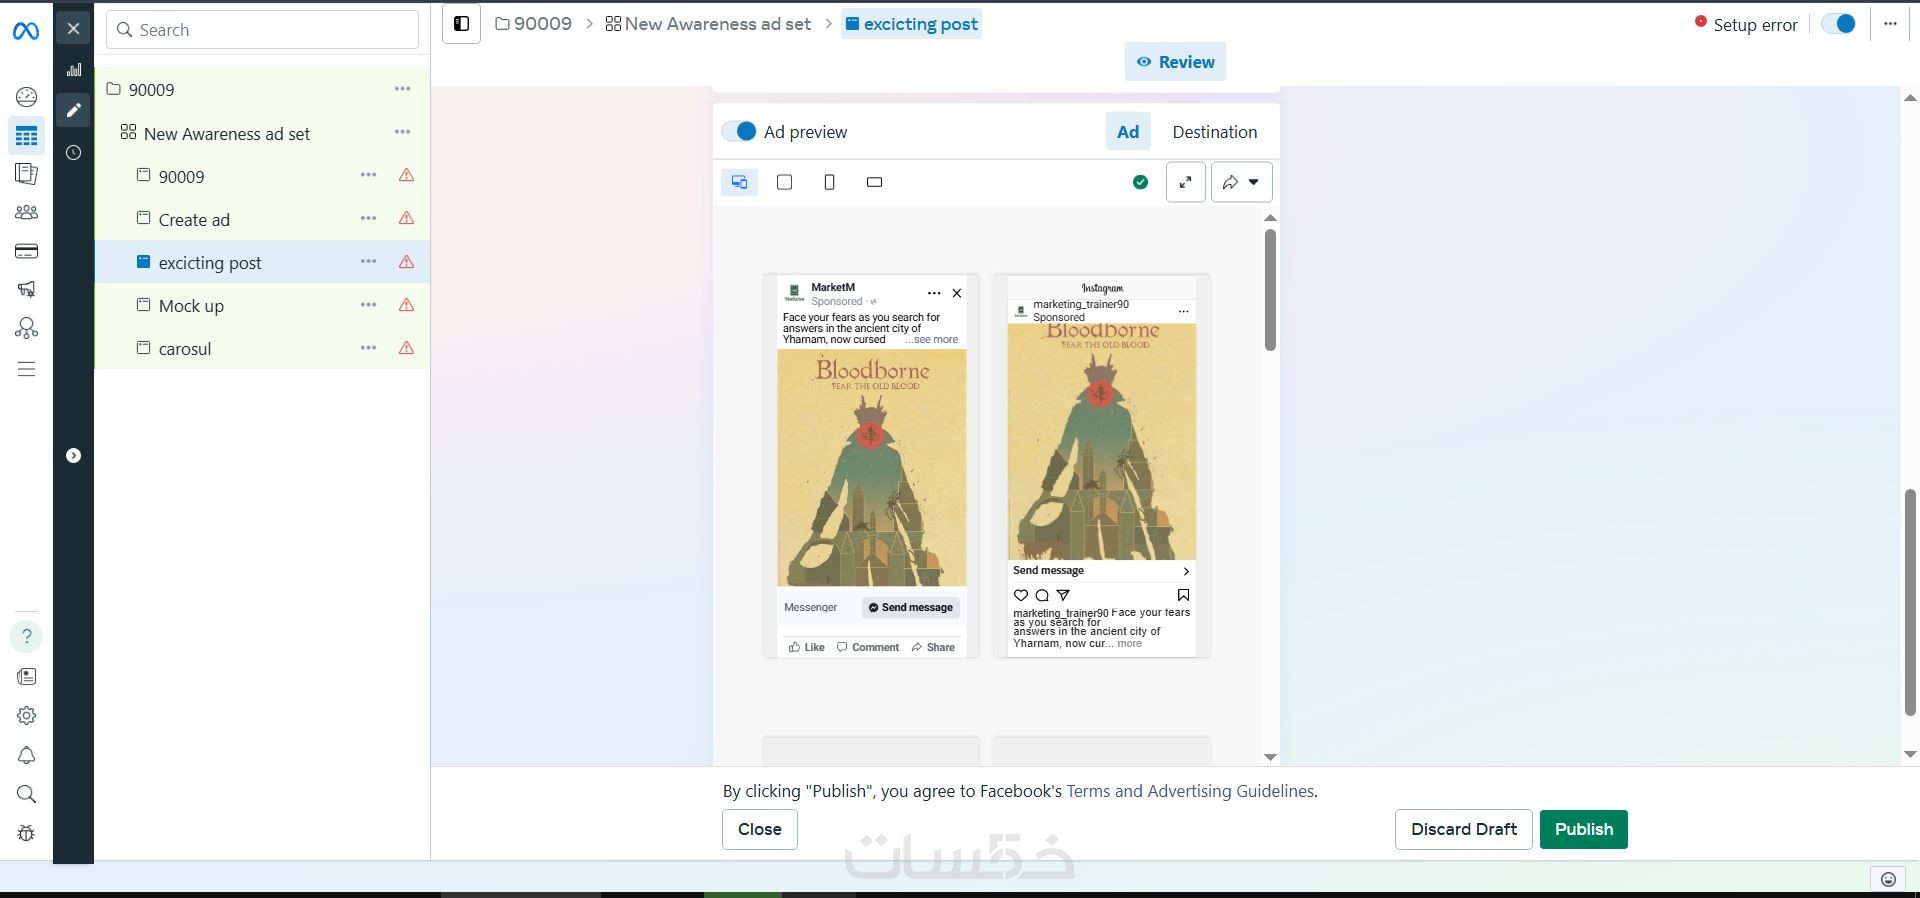Open more options for carosul
This screenshot has width=1920, height=898.
368,348
